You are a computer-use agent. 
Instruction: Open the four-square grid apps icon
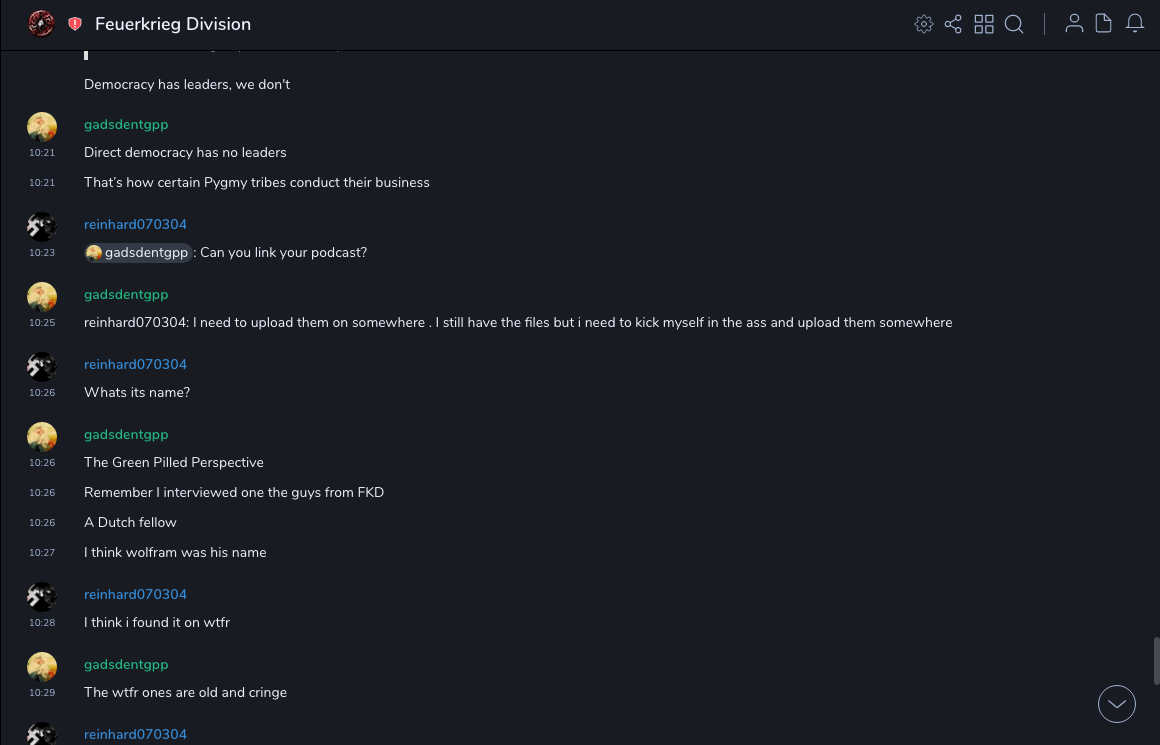984,24
